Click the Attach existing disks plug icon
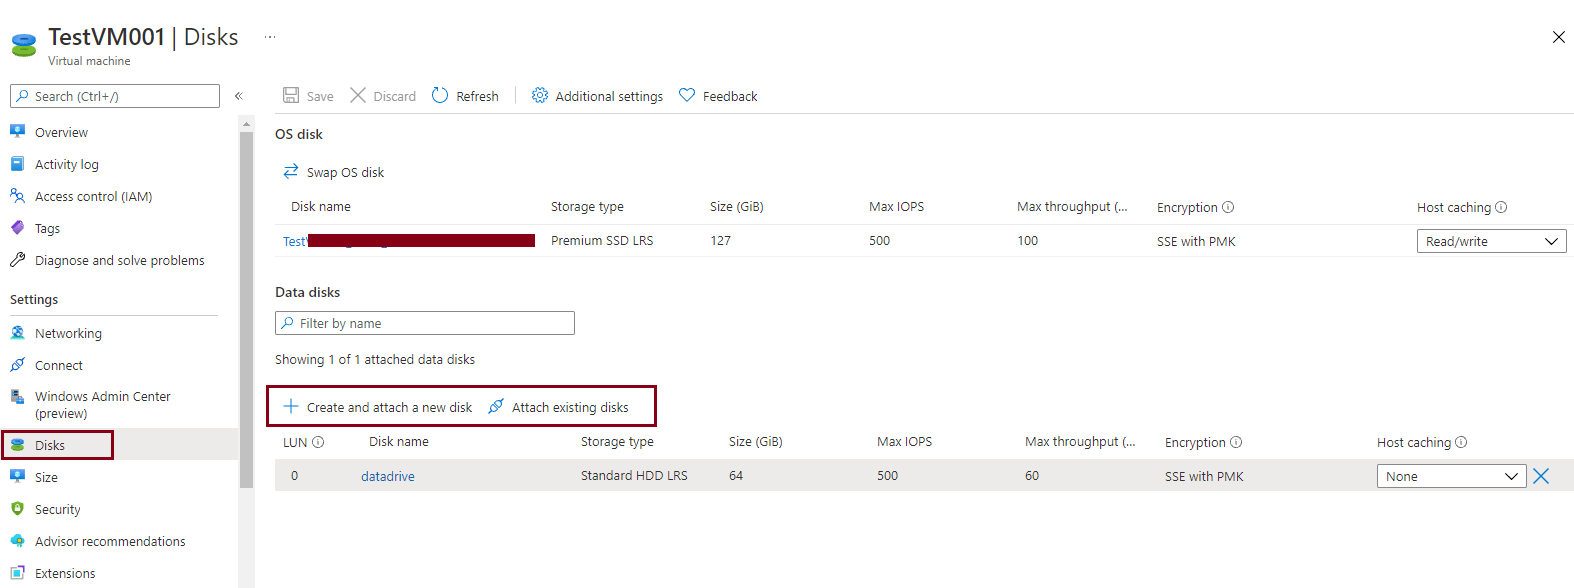 tap(496, 406)
